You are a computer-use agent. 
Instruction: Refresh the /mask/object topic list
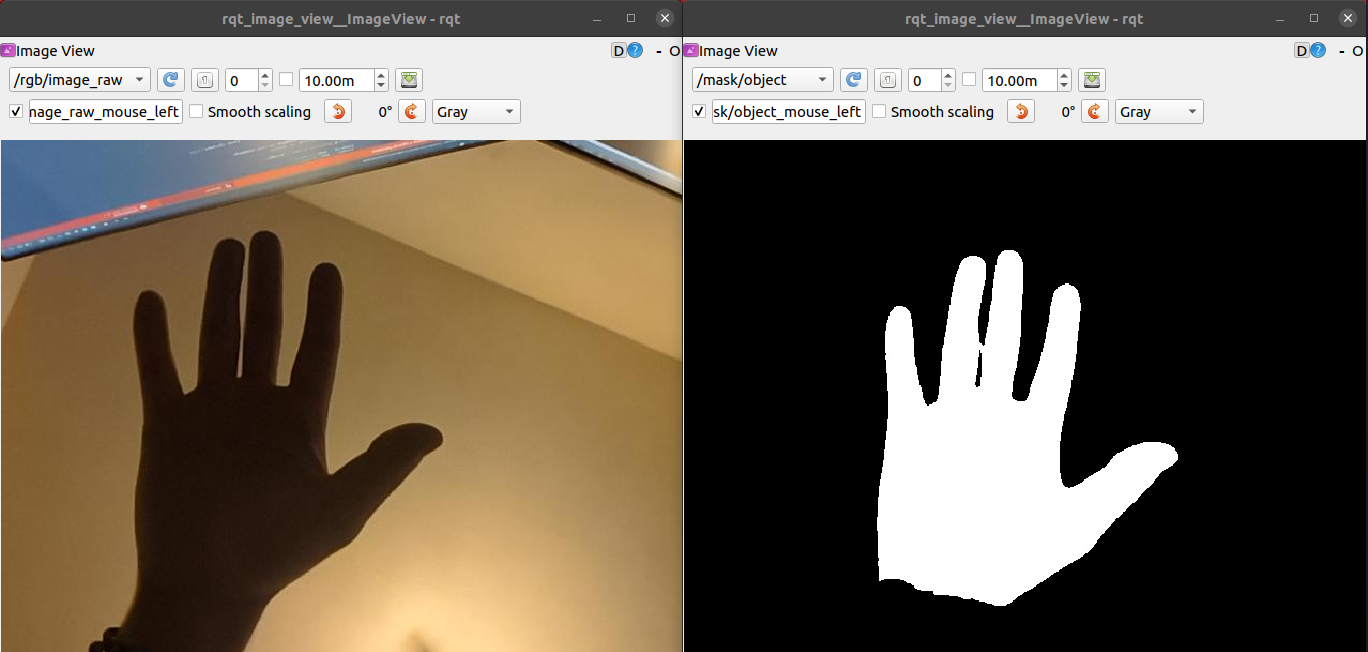pyautogui.click(x=853, y=80)
